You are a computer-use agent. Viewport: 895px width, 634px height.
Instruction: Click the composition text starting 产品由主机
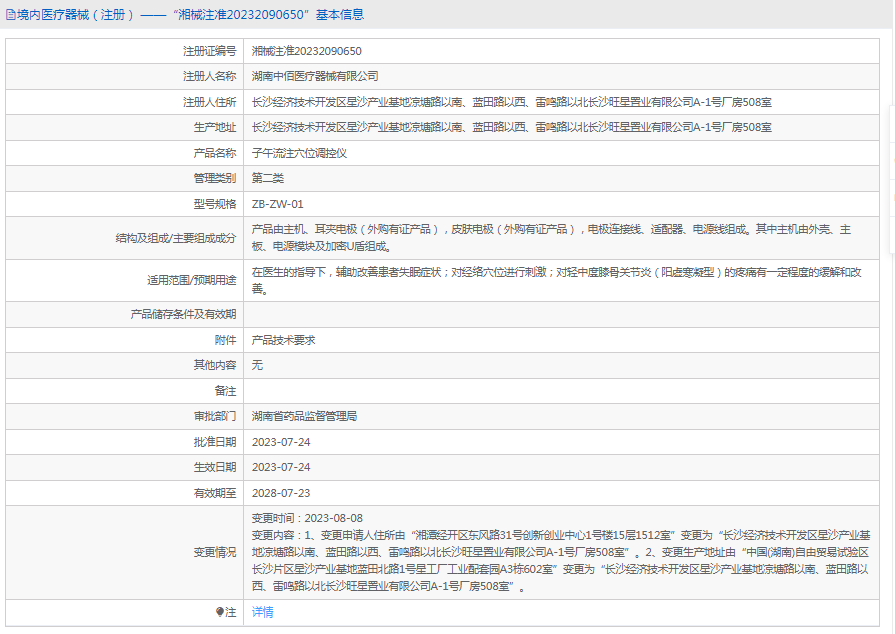(551, 238)
